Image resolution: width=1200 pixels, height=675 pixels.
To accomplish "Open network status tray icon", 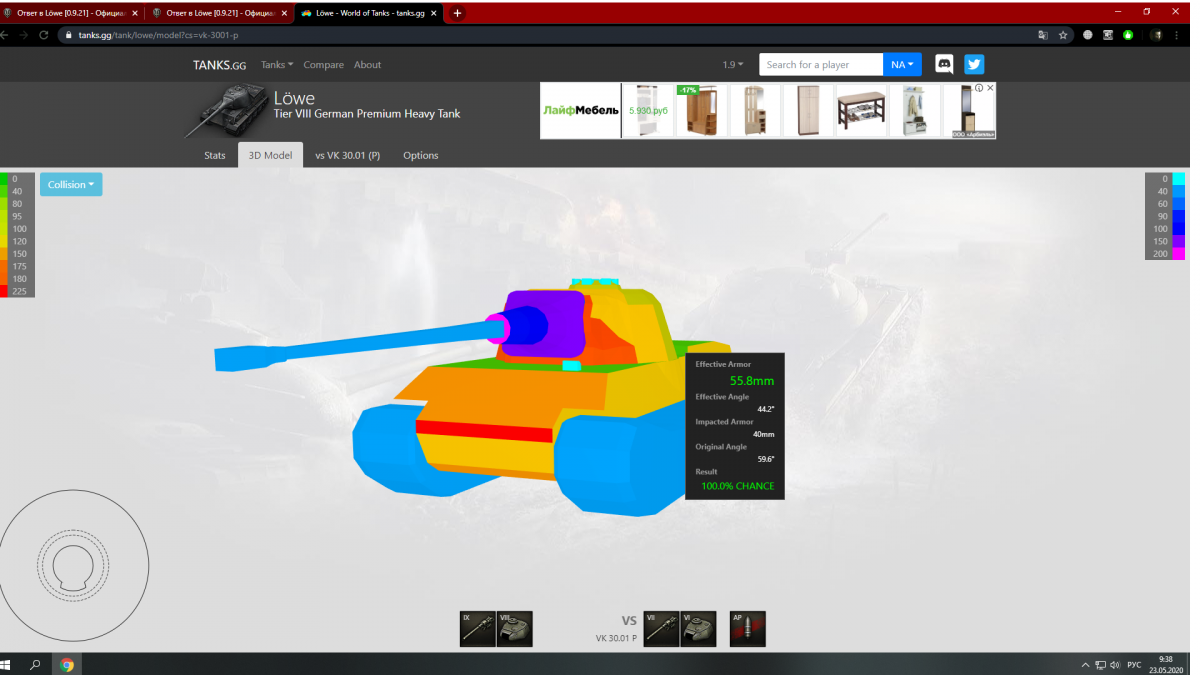I will pos(1100,664).
